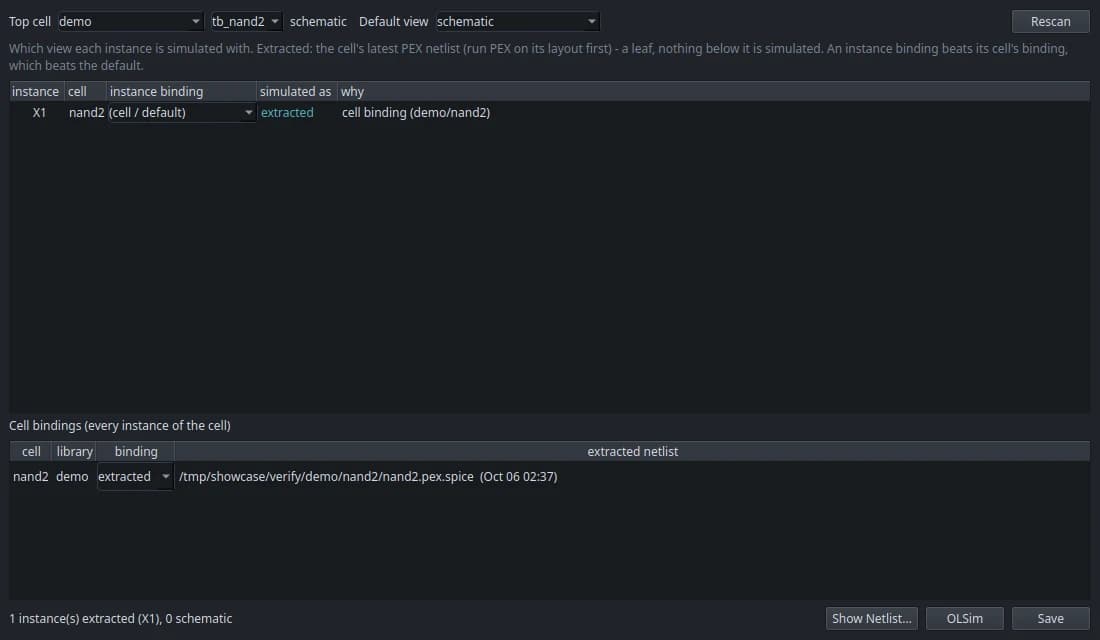1100x640 pixels.
Task: Select green 'extracted' simulated-as value
Action: point(287,112)
